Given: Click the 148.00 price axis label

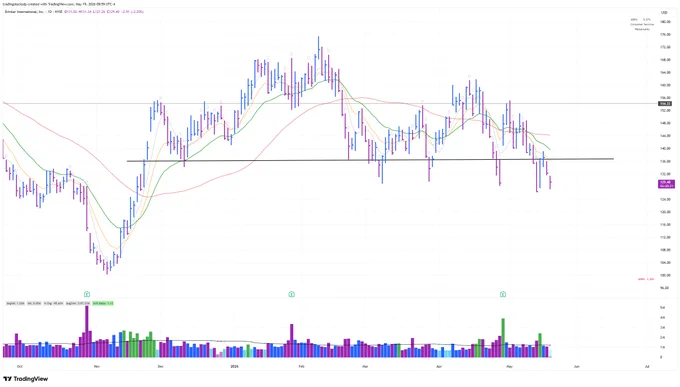Looking at the screenshot, I should pos(665,123).
